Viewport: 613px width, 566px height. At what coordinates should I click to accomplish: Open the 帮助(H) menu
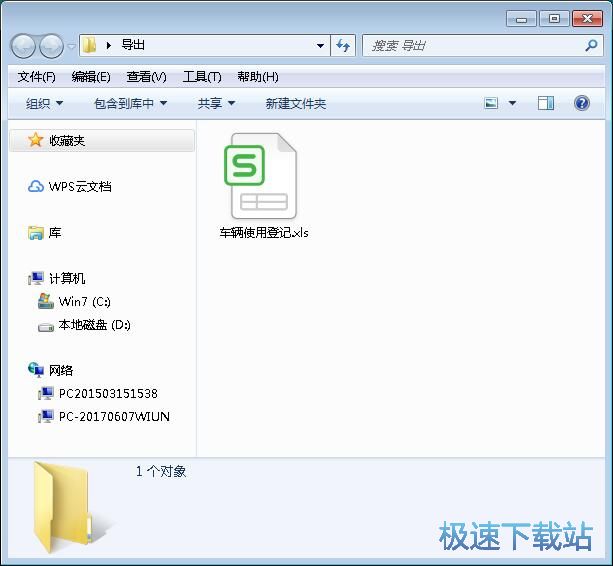[258, 77]
